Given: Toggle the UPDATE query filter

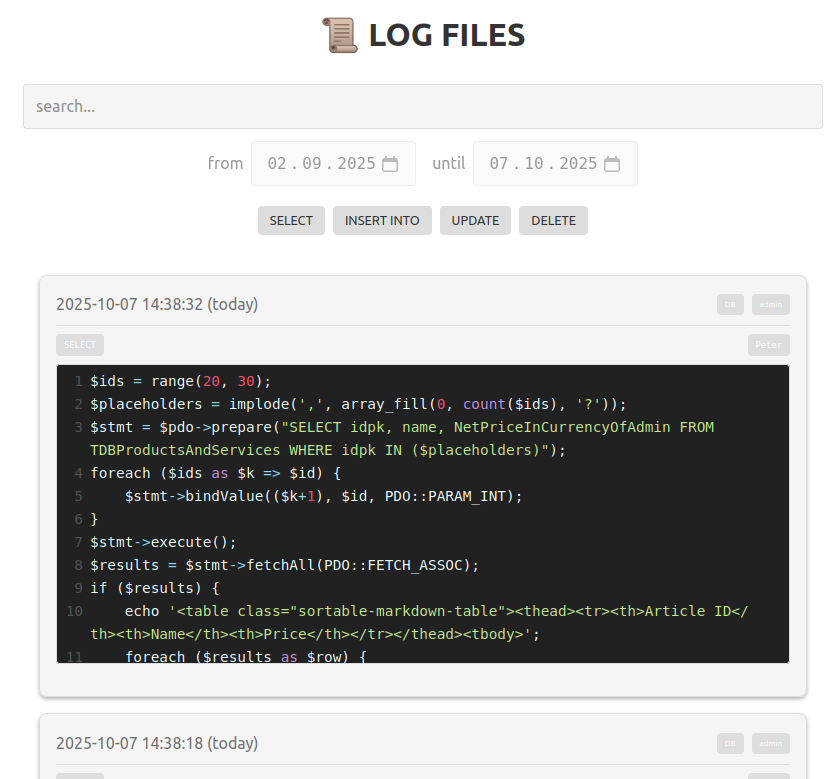Looking at the screenshot, I should tap(475, 220).
